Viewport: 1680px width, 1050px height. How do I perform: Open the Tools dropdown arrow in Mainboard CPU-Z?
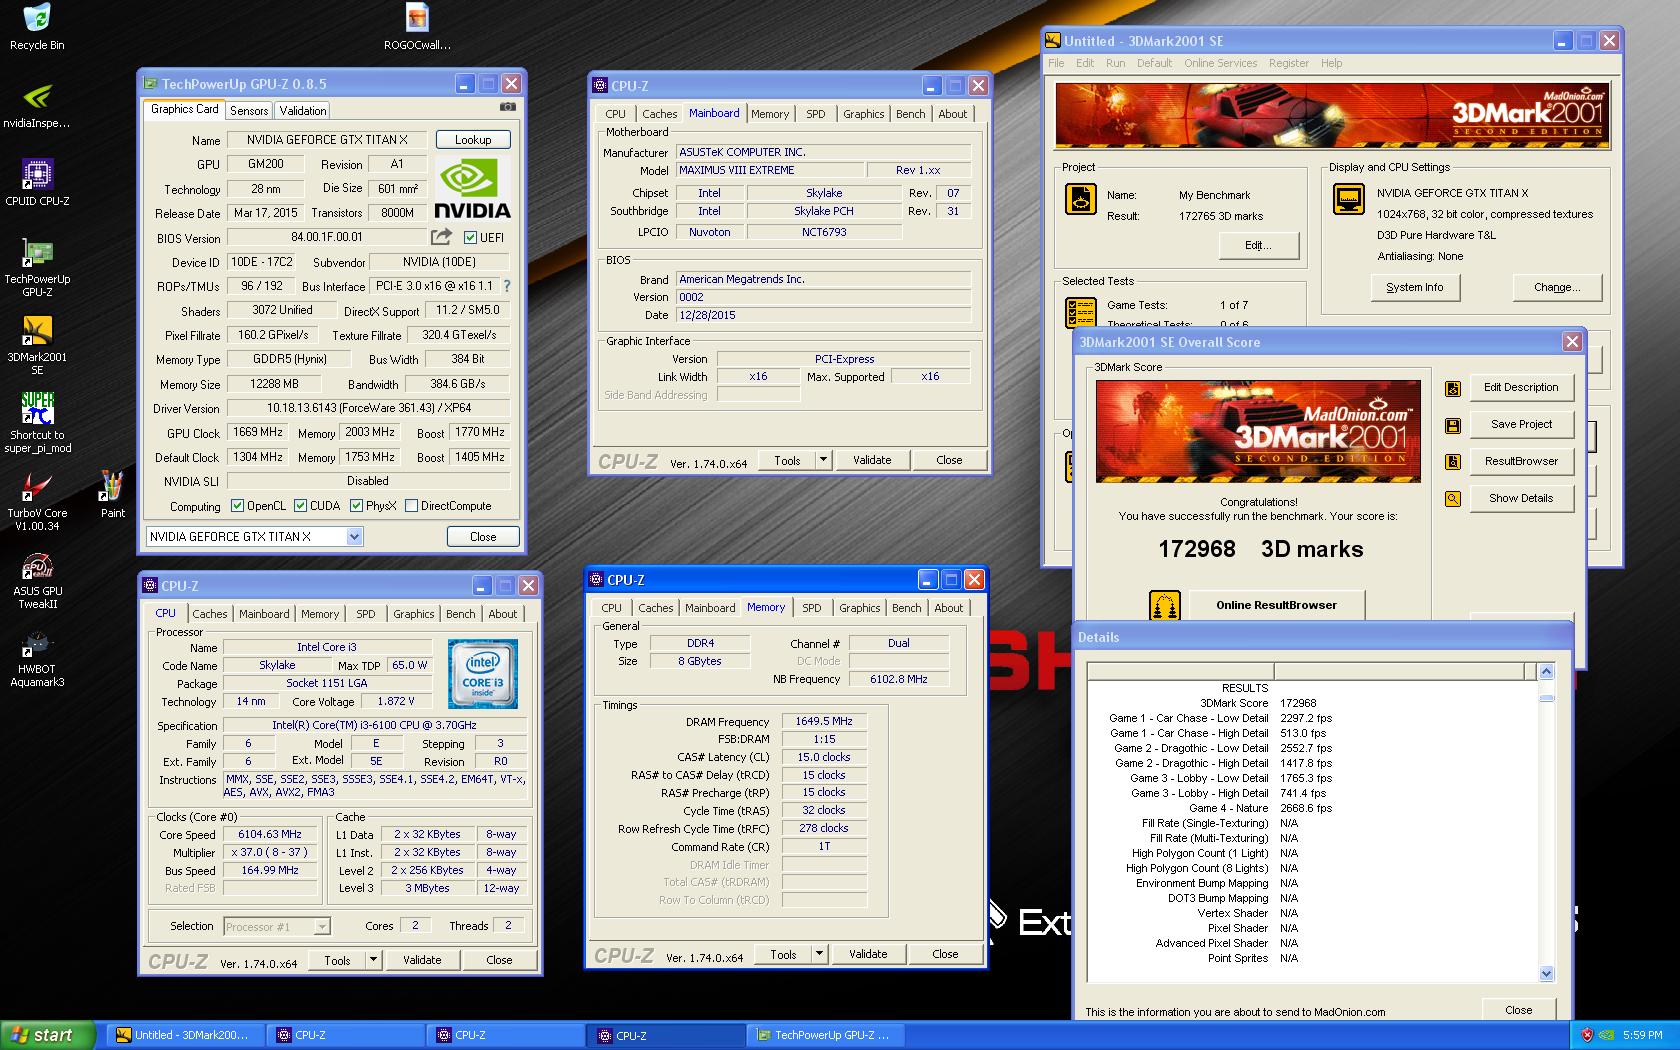coord(823,460)
